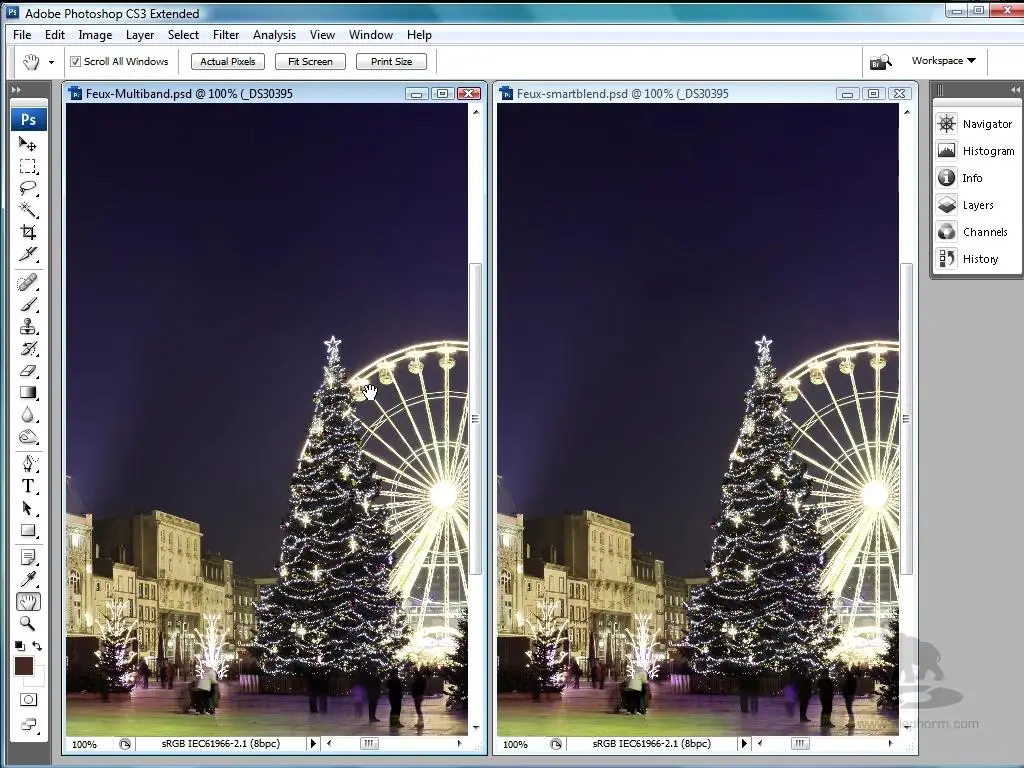1024x768 pixels.
Task: Click the Fit Screen button
Action: pyautogui.click(x=310, y=62)
